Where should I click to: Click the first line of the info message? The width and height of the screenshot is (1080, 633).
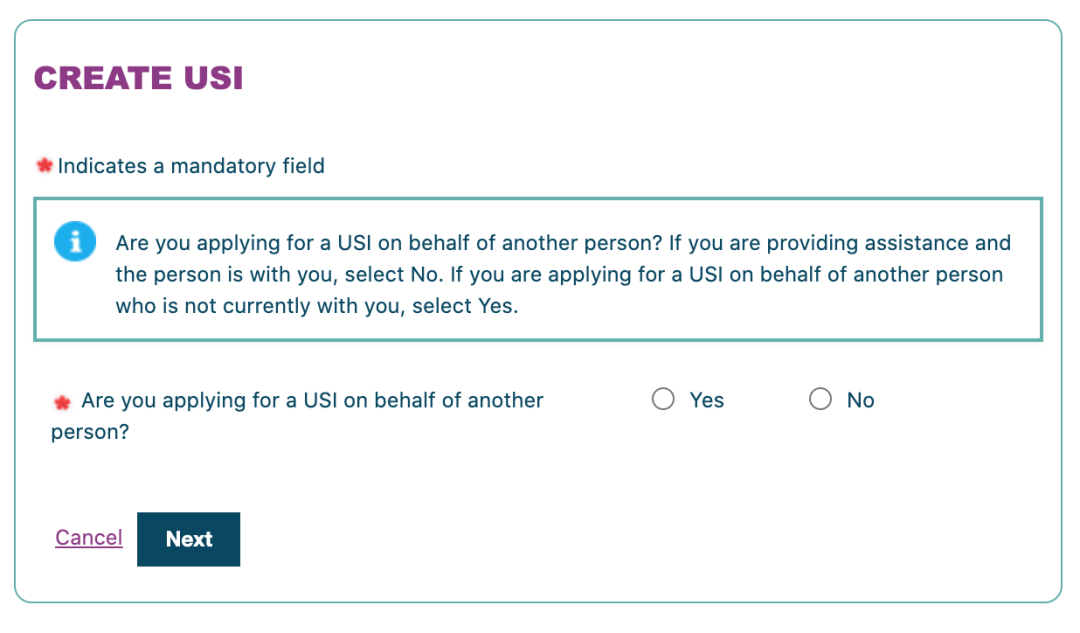tap(563, 243)
